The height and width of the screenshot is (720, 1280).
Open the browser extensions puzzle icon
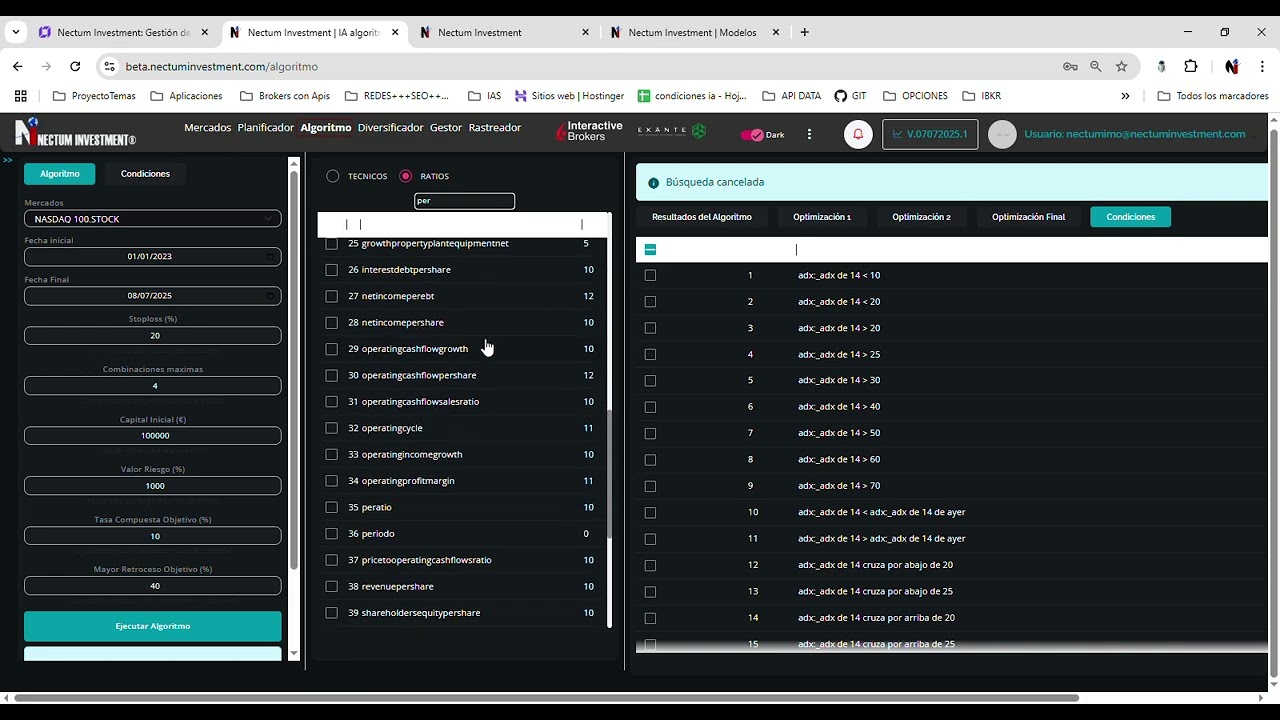[x=1191, y=66]
